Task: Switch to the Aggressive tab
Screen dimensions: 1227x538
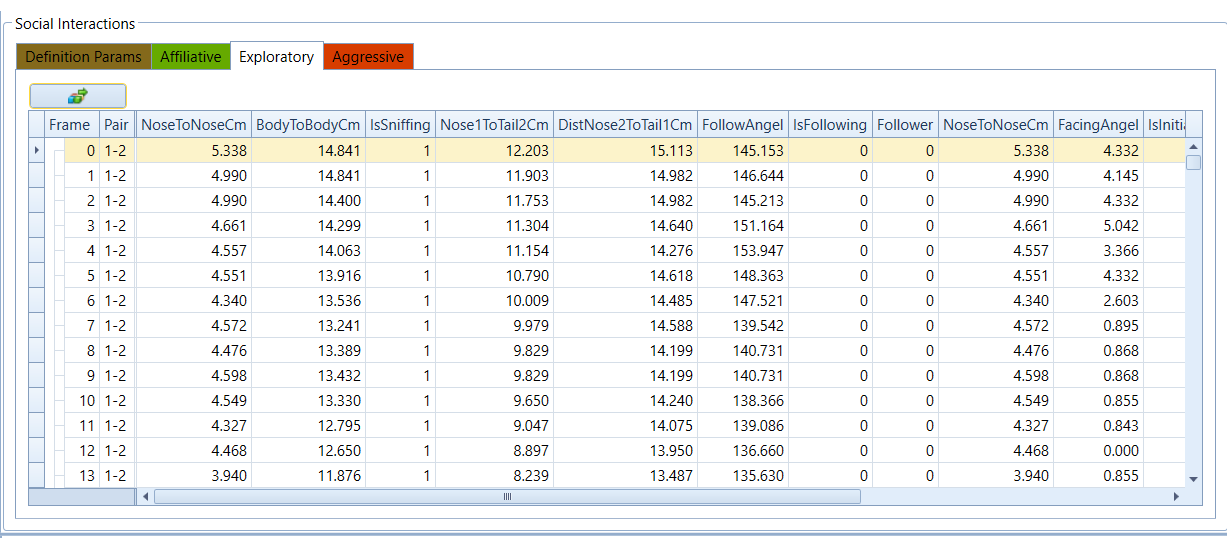Action: [368, 57]
